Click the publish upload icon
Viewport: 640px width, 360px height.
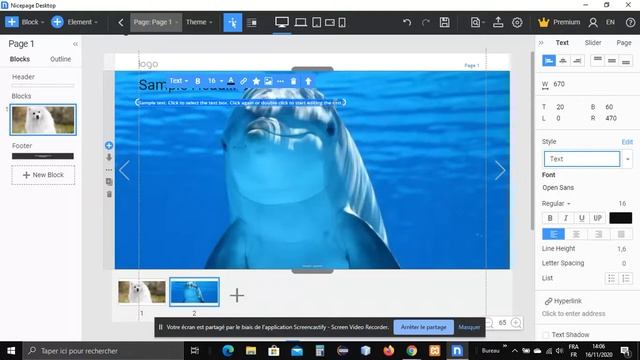498,22
